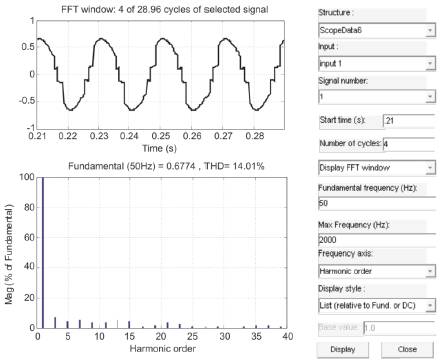Click the Signal number: label
Screen dimensions: 442x364
tap(343, 81)
